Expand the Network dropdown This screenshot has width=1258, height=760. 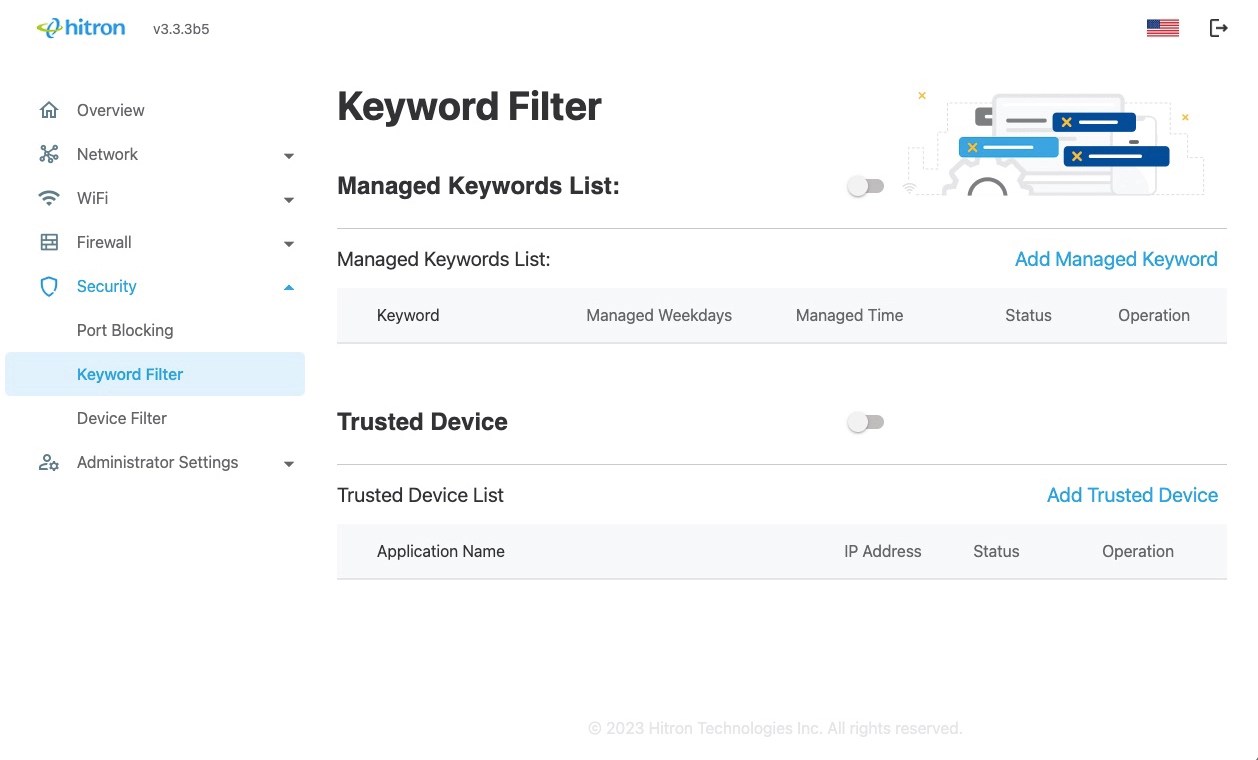(289, 156)
